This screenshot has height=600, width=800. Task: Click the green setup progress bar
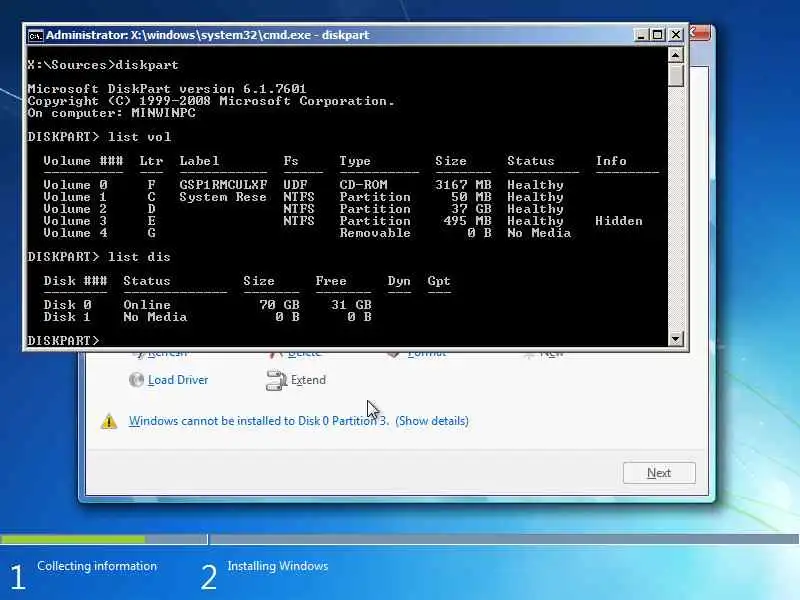(x=72, y=539)
